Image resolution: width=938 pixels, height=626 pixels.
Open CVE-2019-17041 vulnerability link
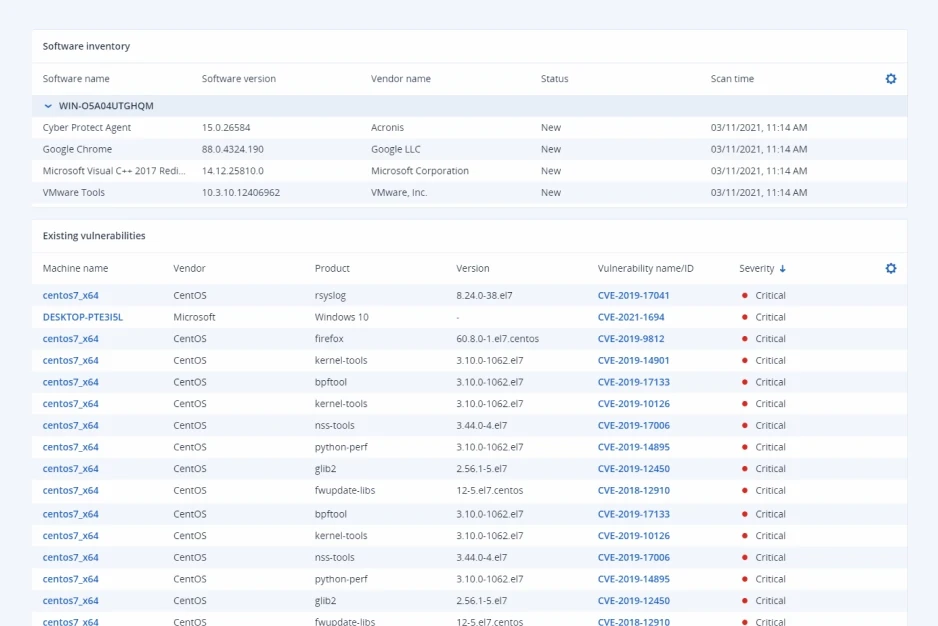[634, 295]
